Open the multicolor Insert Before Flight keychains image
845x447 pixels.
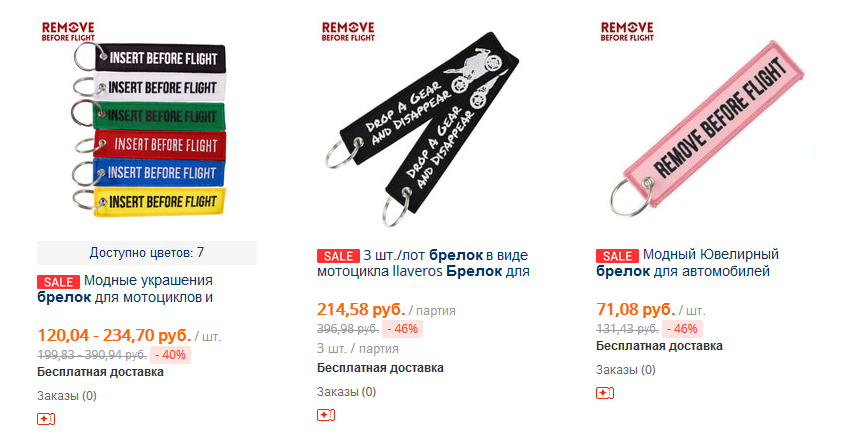pos(149,129)
